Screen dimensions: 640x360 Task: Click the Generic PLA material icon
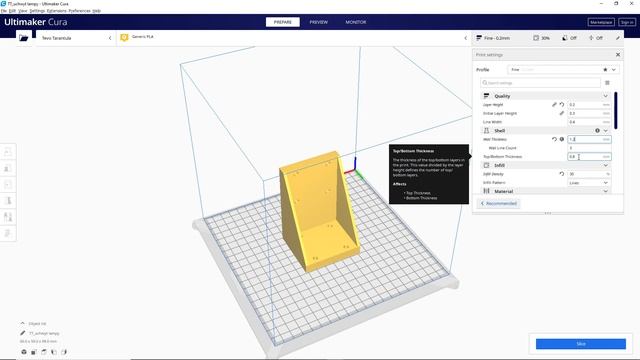tap(124, 38)
